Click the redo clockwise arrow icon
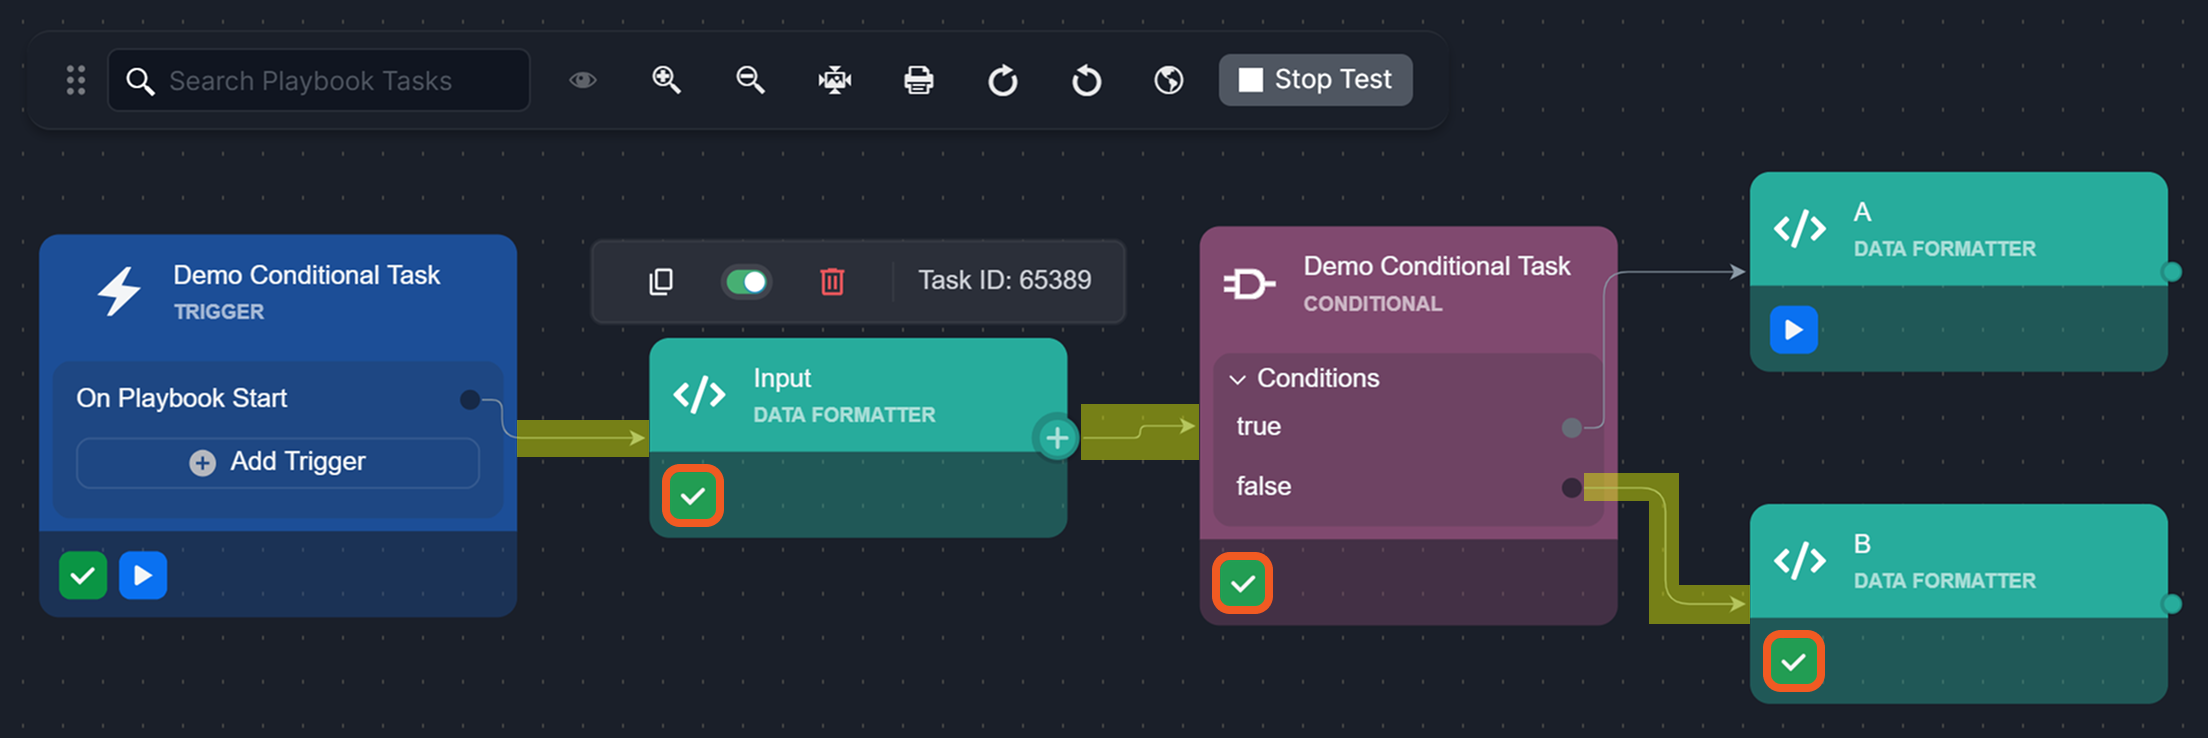 pyautogui.click(x=1002, y=80)
